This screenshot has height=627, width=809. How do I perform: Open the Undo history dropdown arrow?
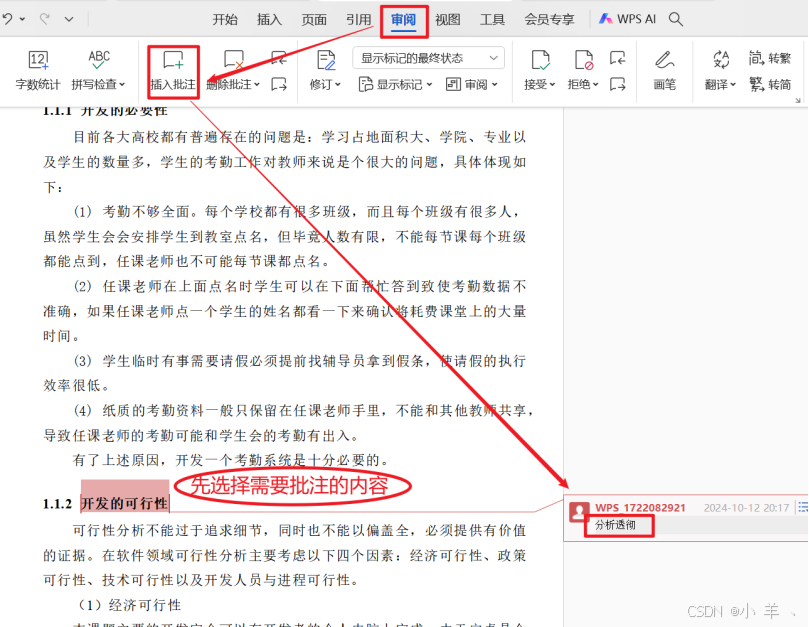click(22, 20)
